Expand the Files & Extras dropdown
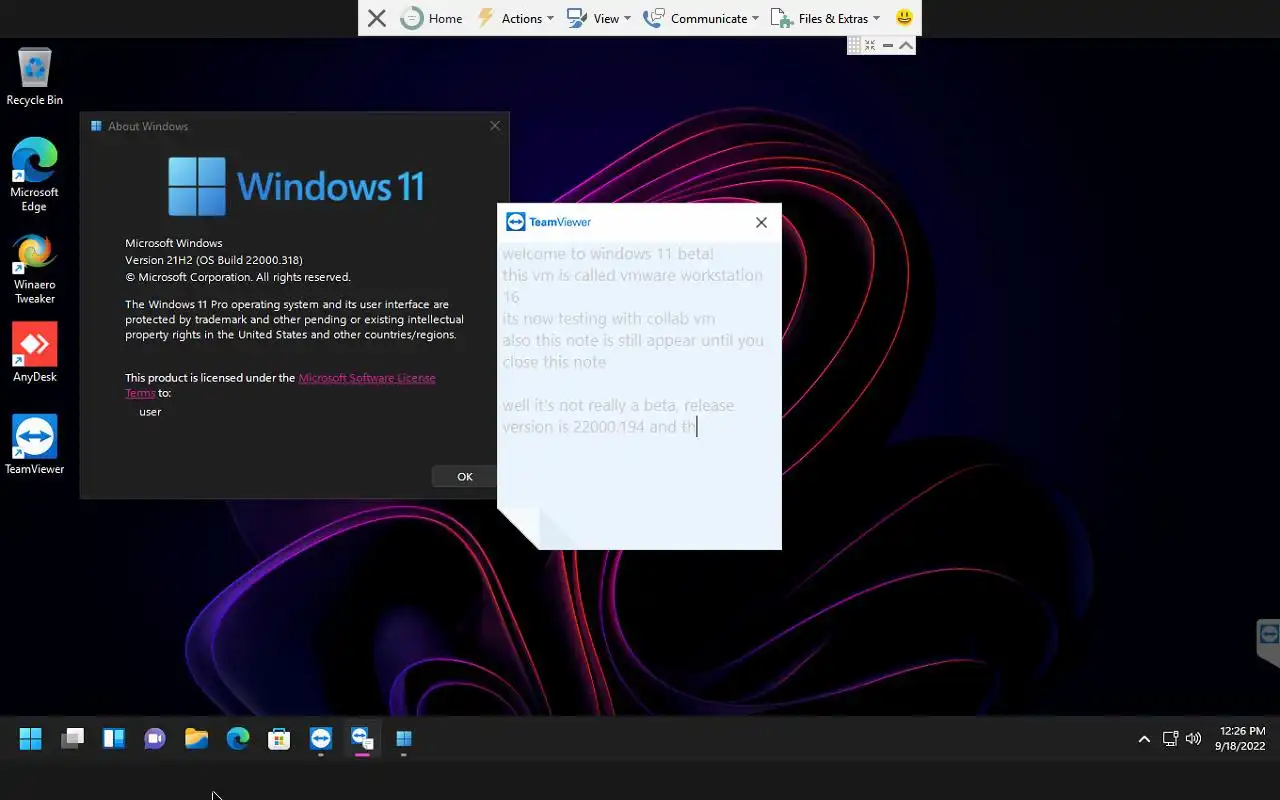 (x=826, y=18)
